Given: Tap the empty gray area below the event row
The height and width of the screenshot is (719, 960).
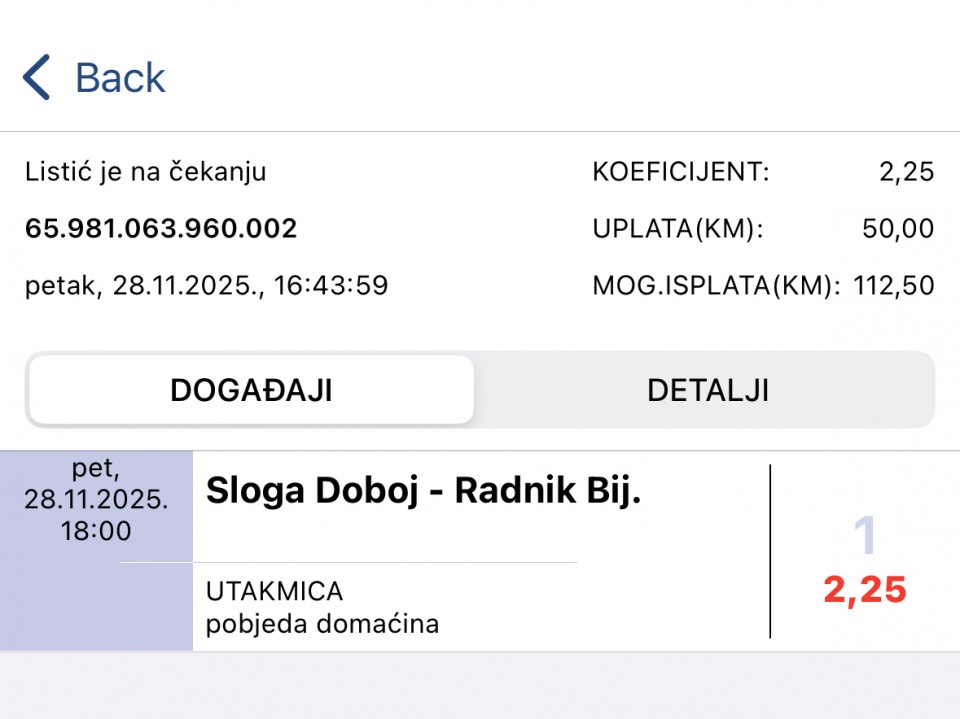Looking at the screenshot, I should point(480,685).
